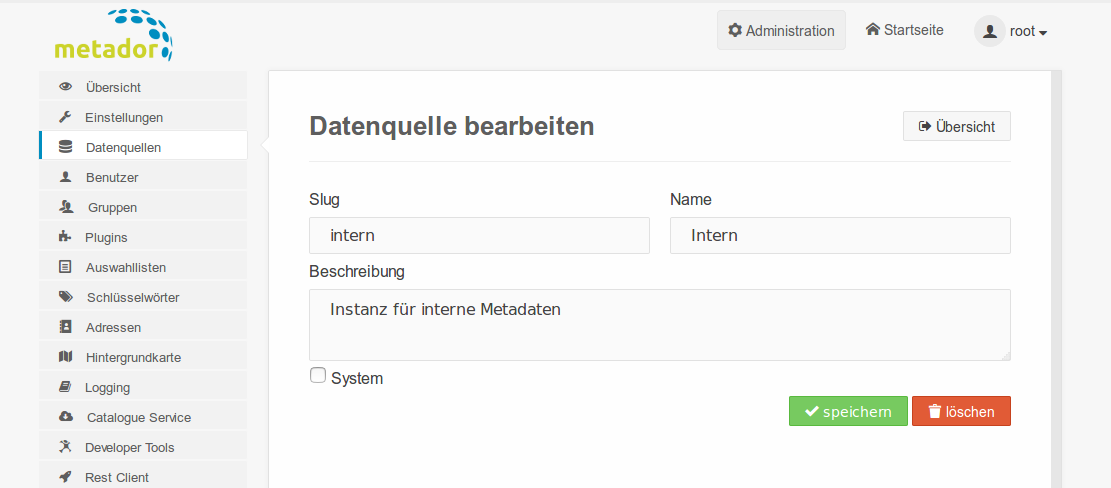The width and height of the screenshot is (1111, 488).
Task: Toggle the System checkbox
Action: coord(317,375)
